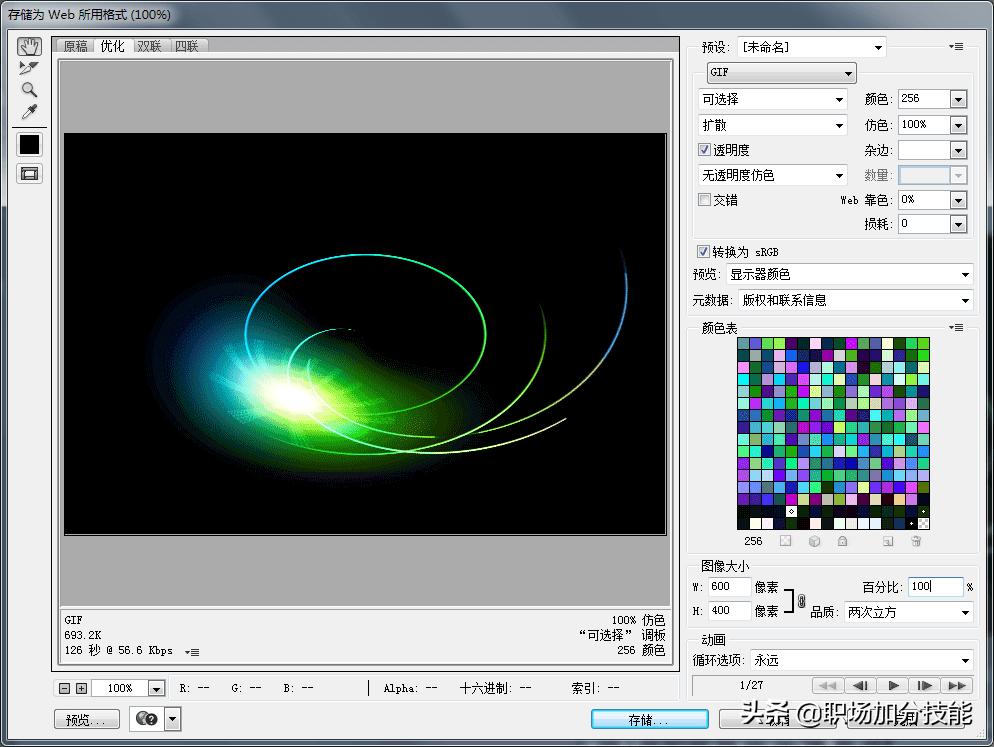994x747 pixels.
Task: Select the Hand tool
Action: pyautogui.click(x=28, y=44)
